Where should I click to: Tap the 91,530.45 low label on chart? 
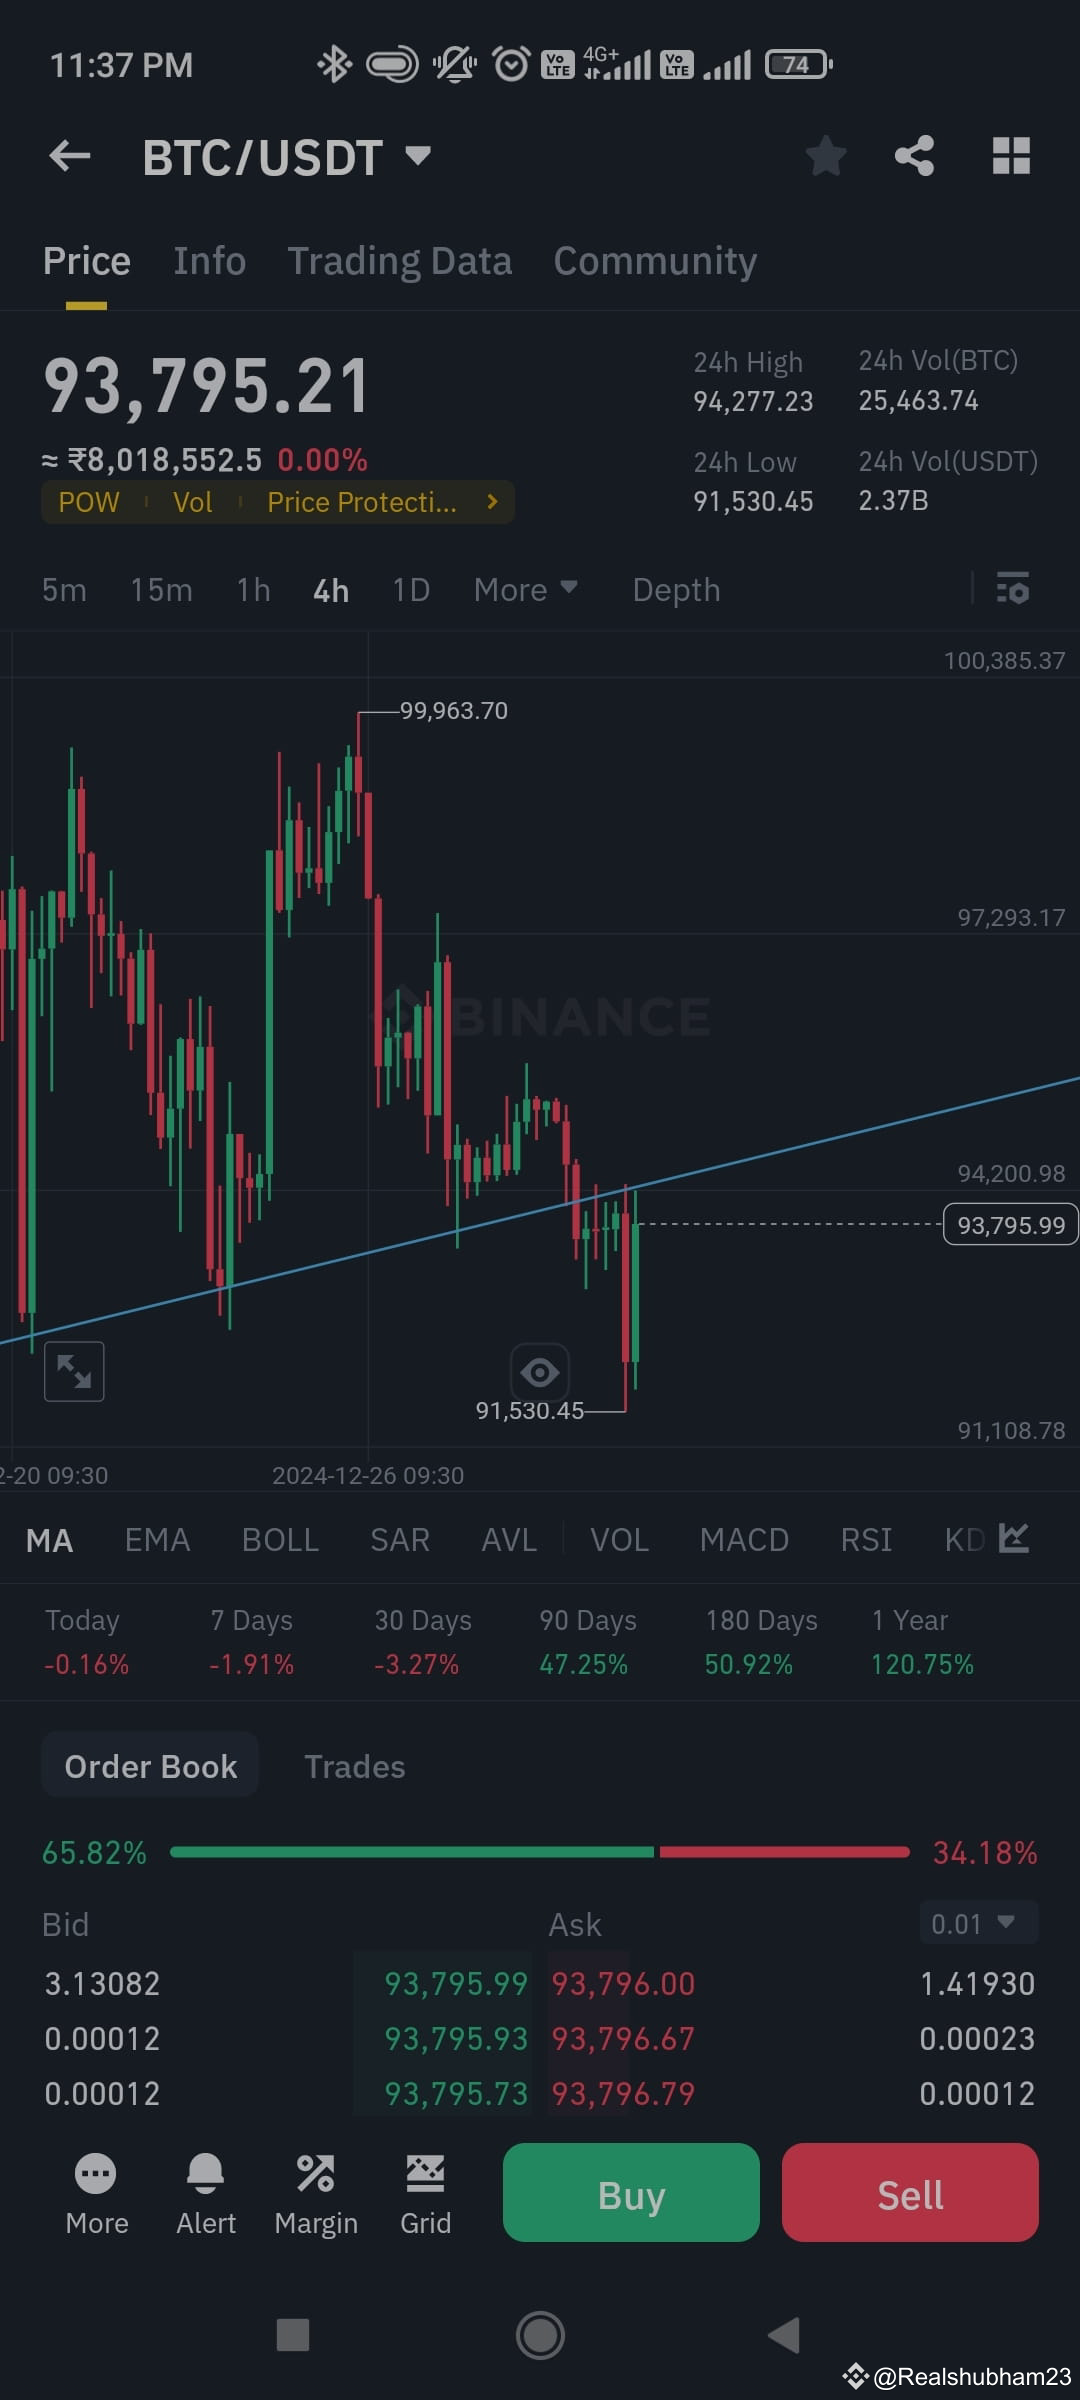(530, 1410)
